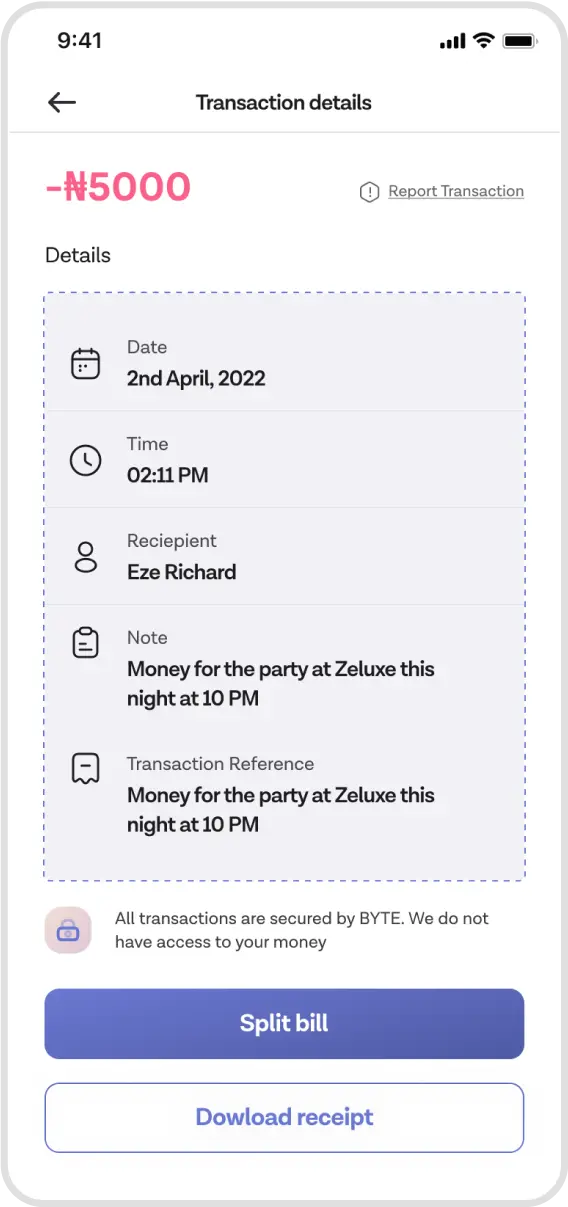Select the -₦5000 amount text

tap(118, 187)
